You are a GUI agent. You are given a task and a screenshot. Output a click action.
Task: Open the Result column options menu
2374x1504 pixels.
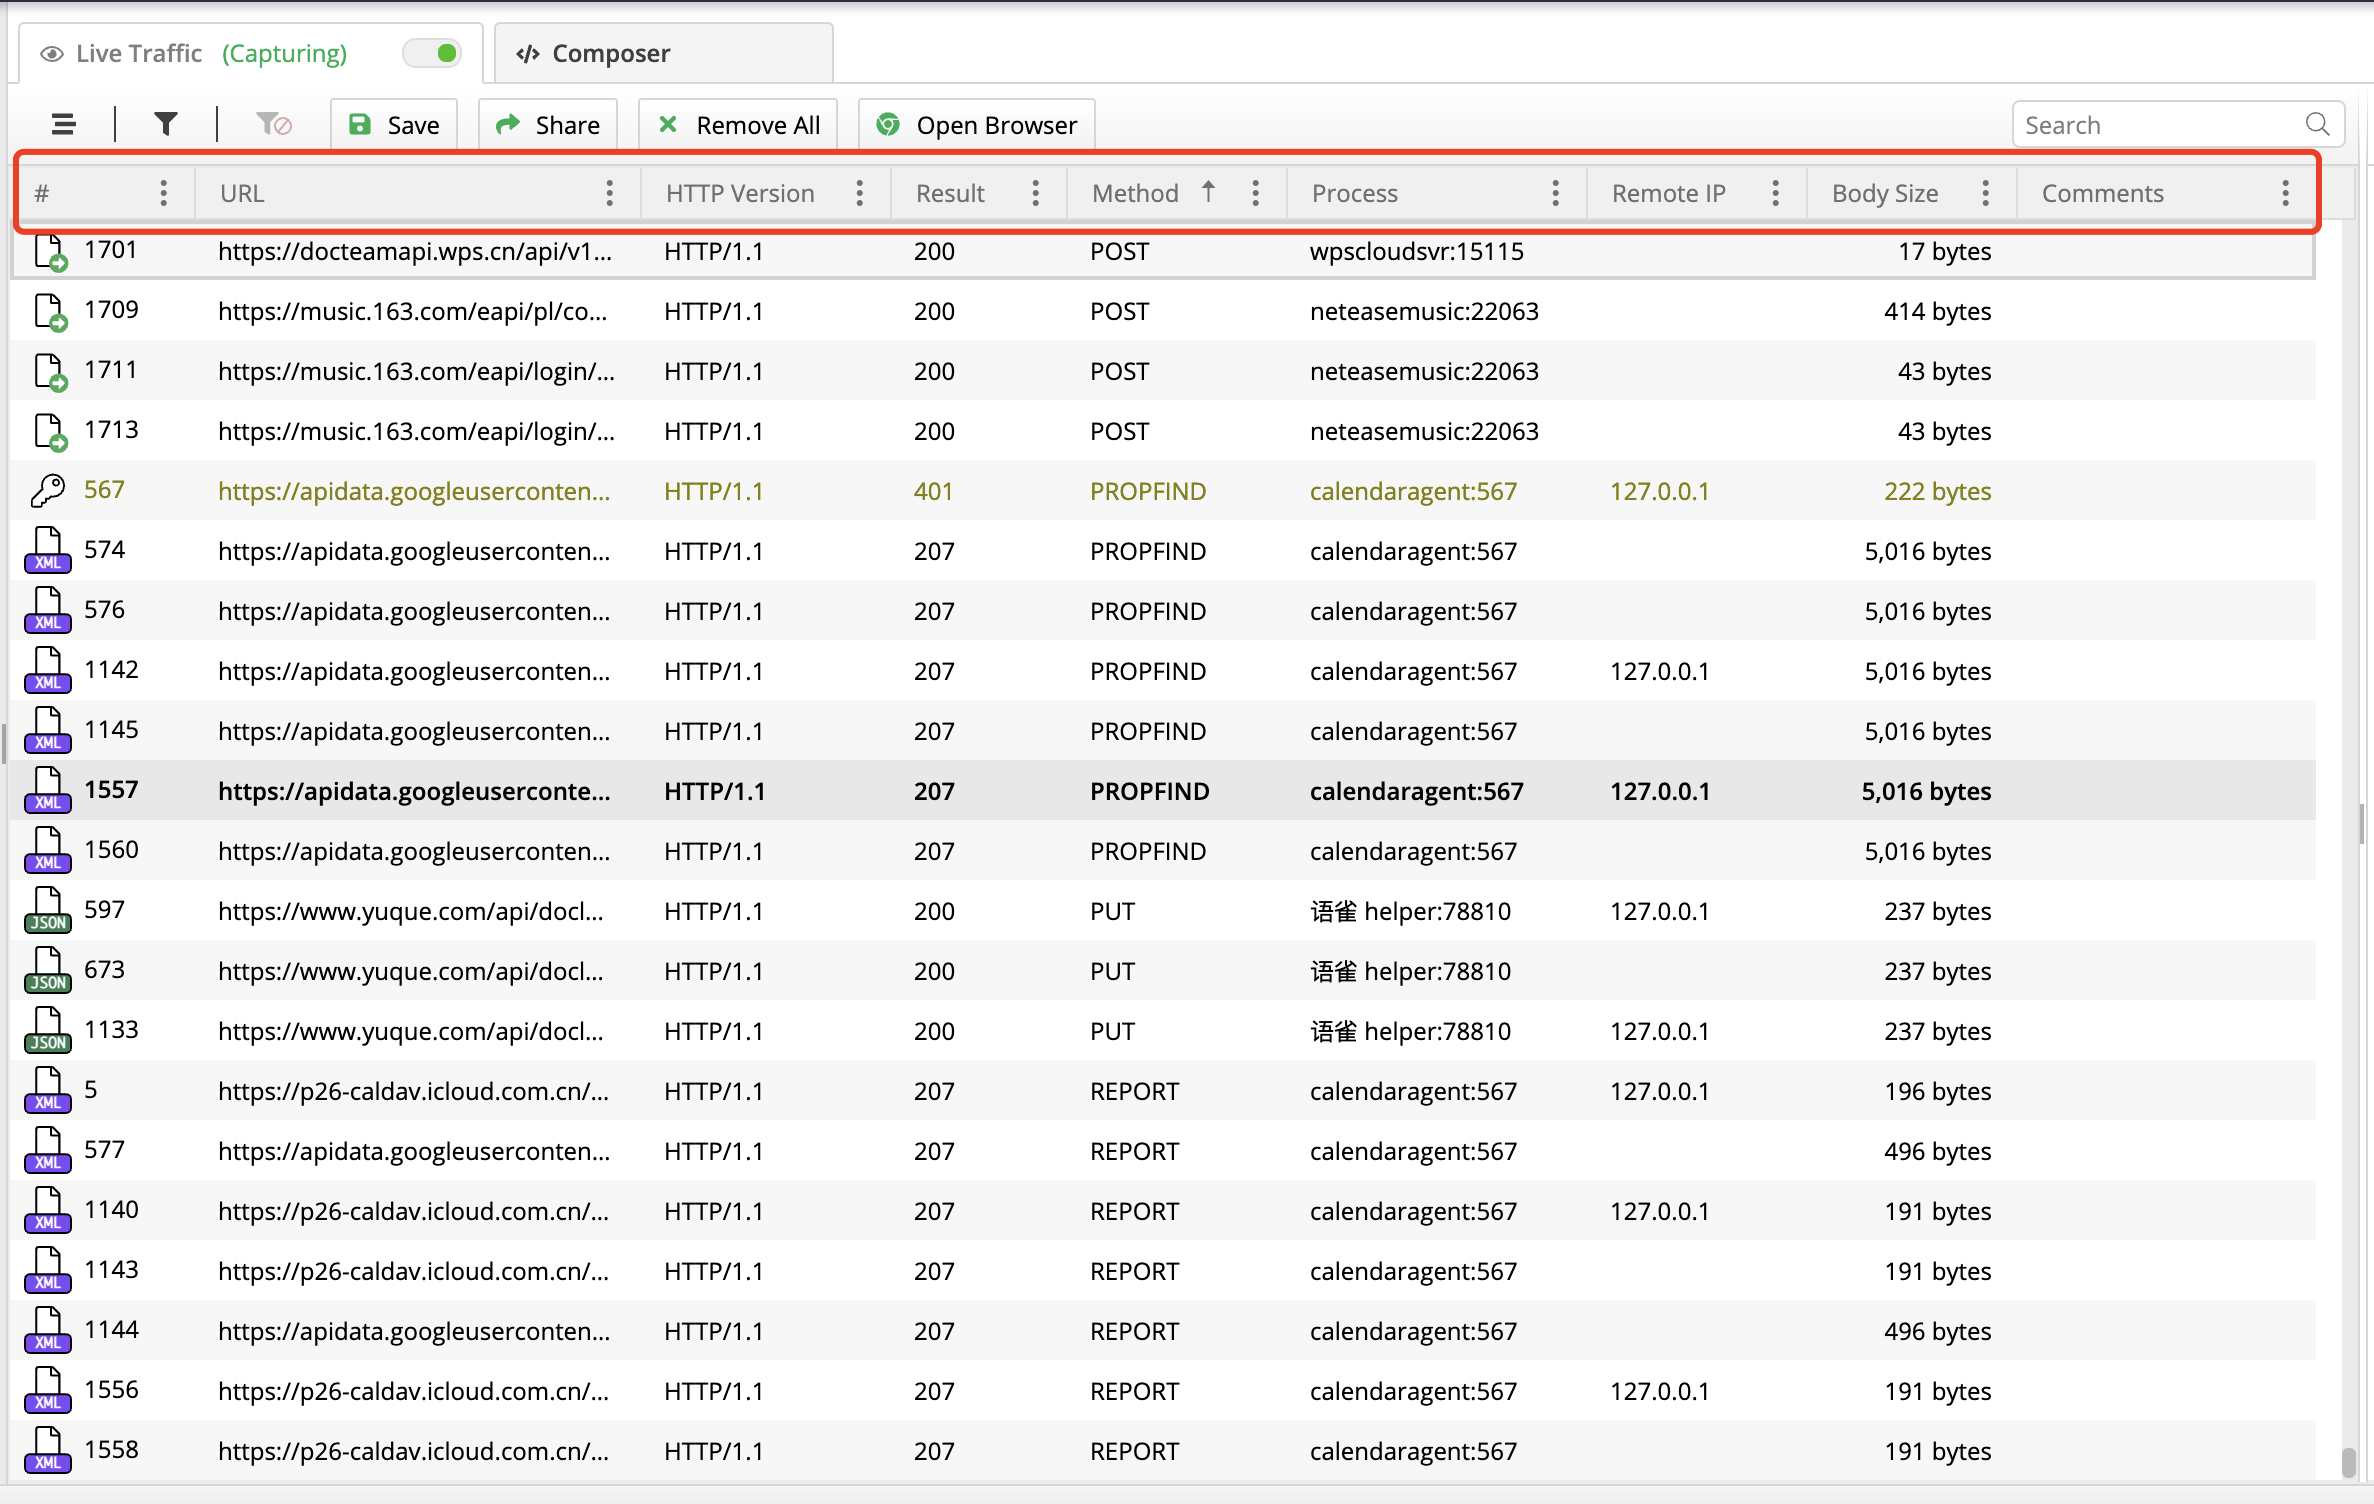(x=1035, y=193)
